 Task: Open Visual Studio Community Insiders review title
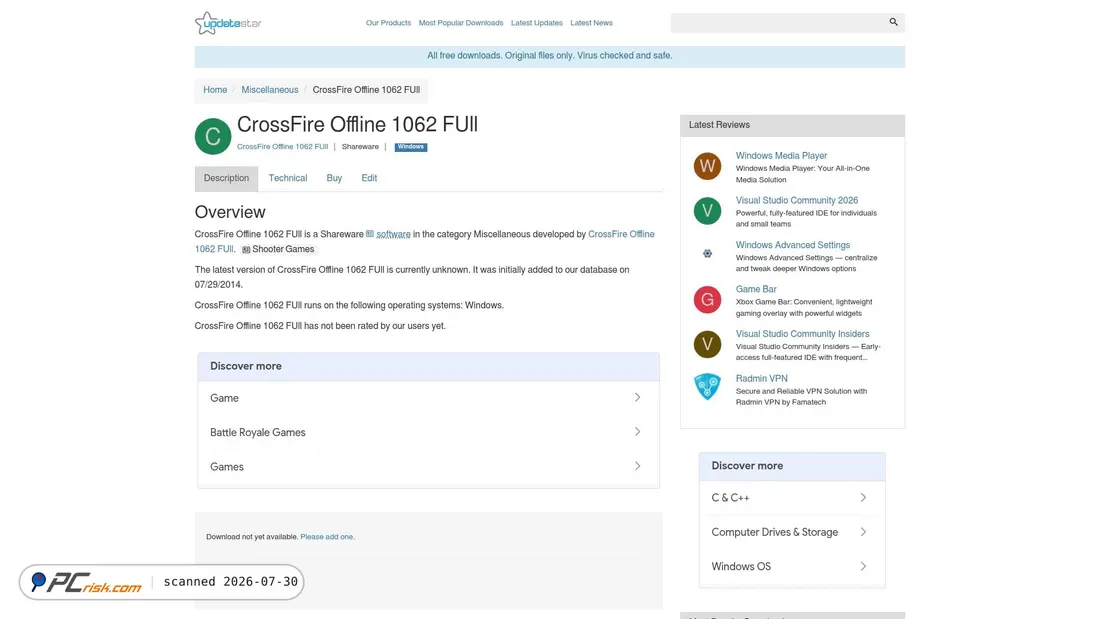802,334
